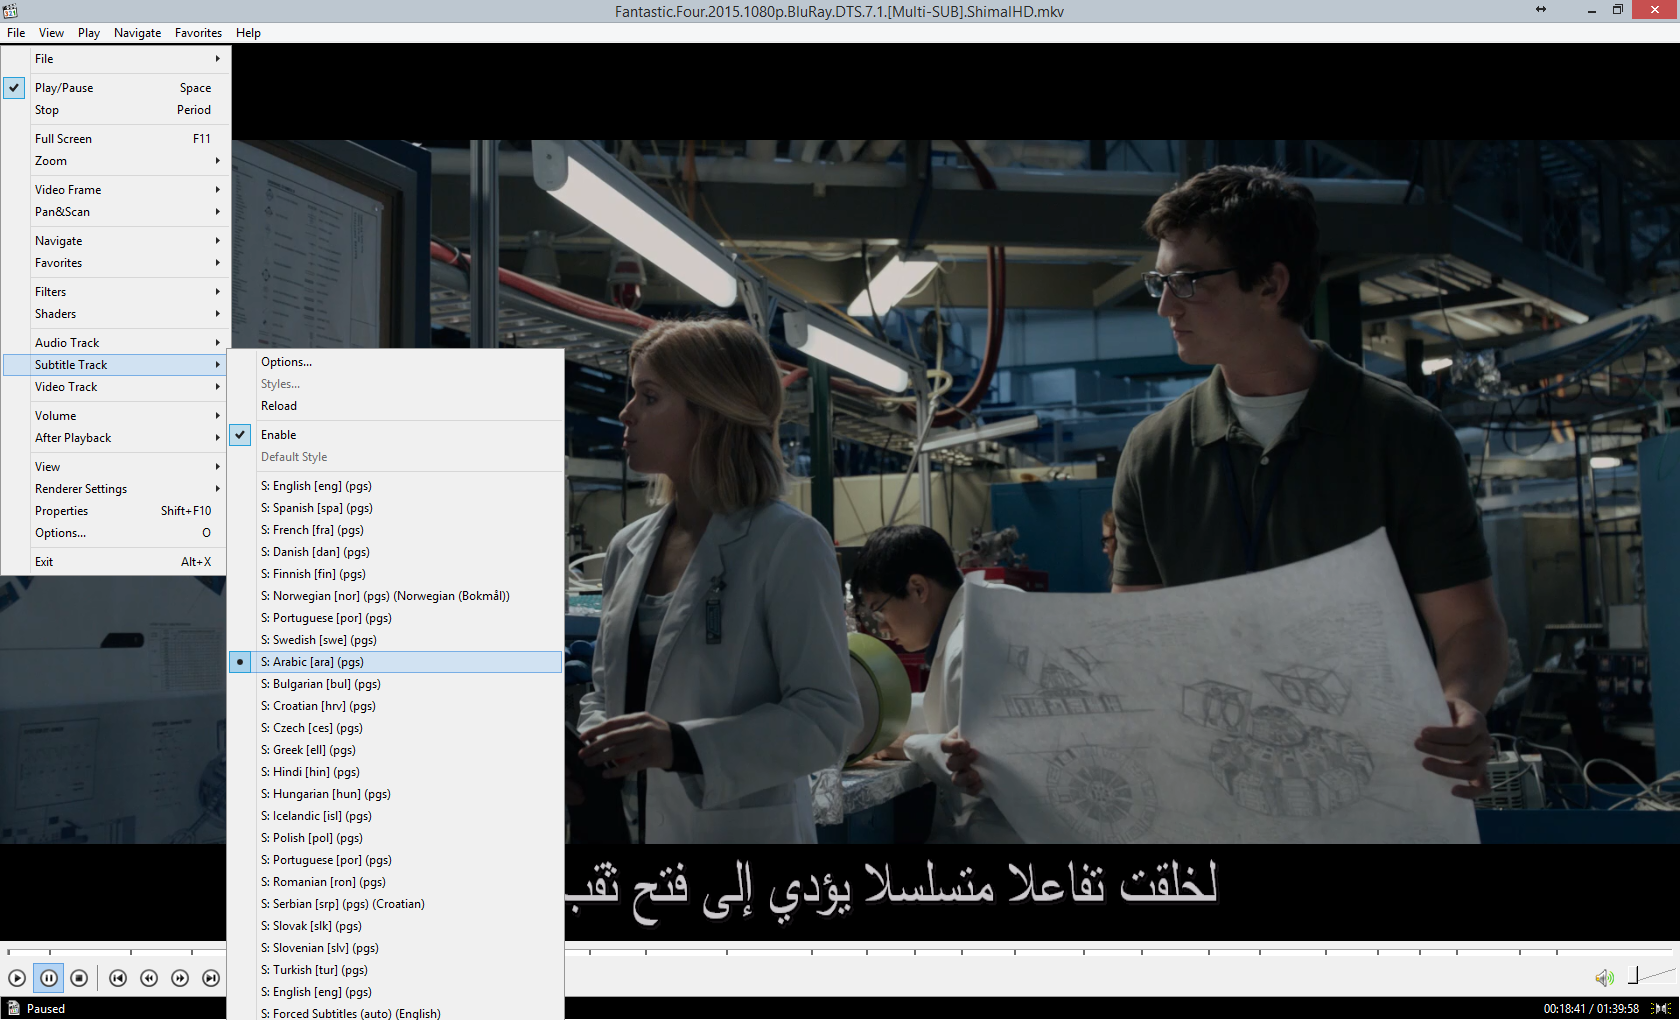Click the app icon in the title bar
This screenshot has width=1680, height=1020.
[10, 11]
